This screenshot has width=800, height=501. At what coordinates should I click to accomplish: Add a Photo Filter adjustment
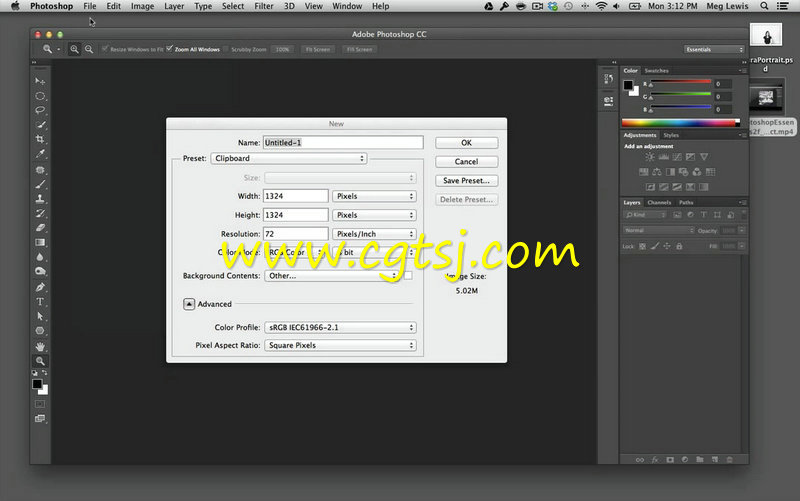click(x=684, y=172)
